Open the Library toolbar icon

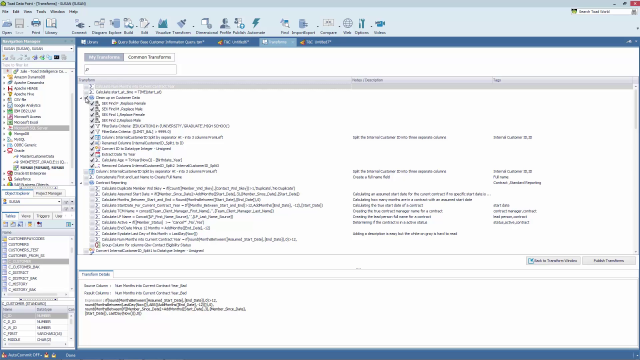coord(51,25)
